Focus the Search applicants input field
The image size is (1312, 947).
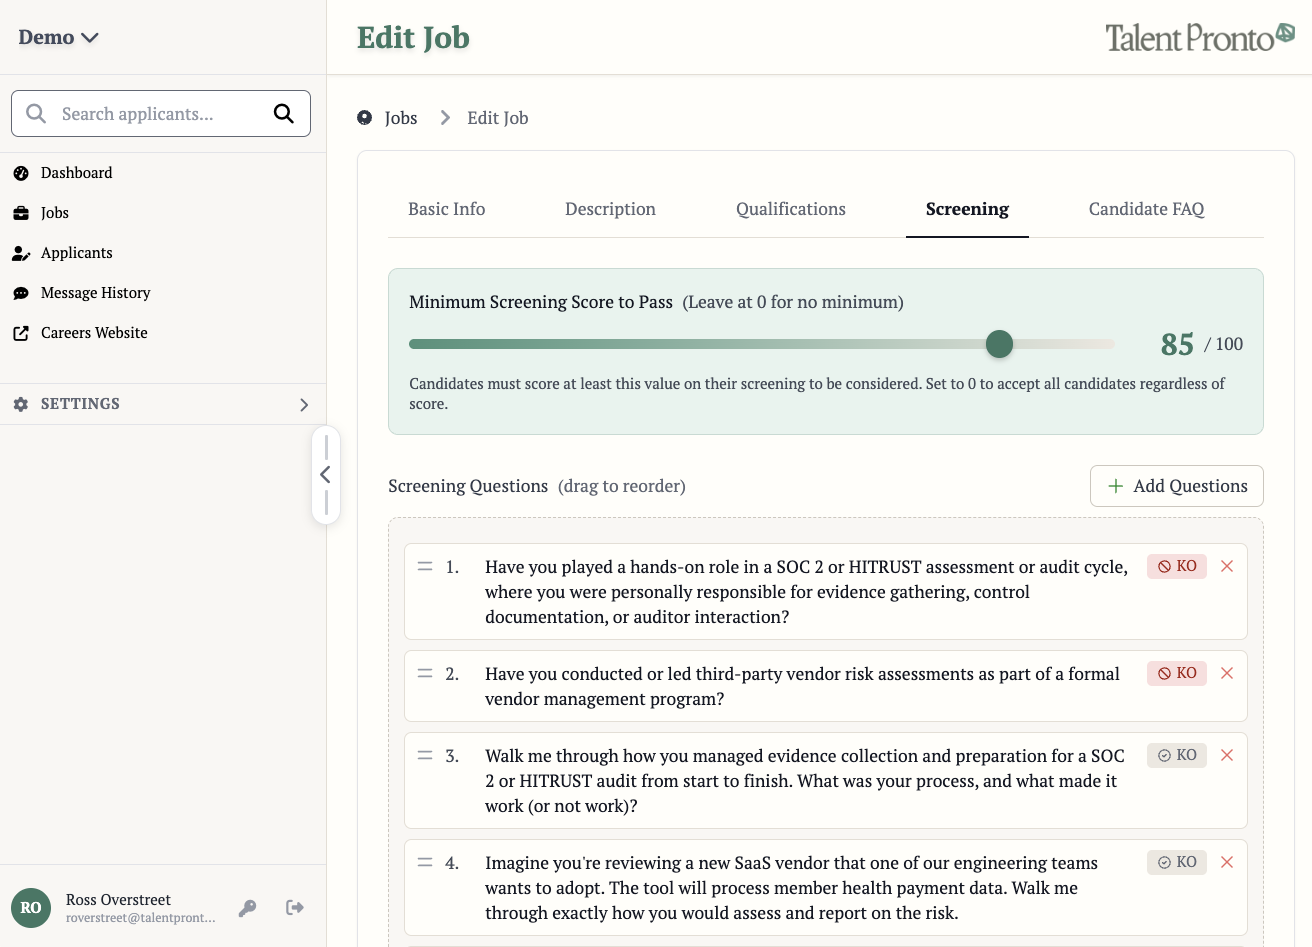(160, 114)
